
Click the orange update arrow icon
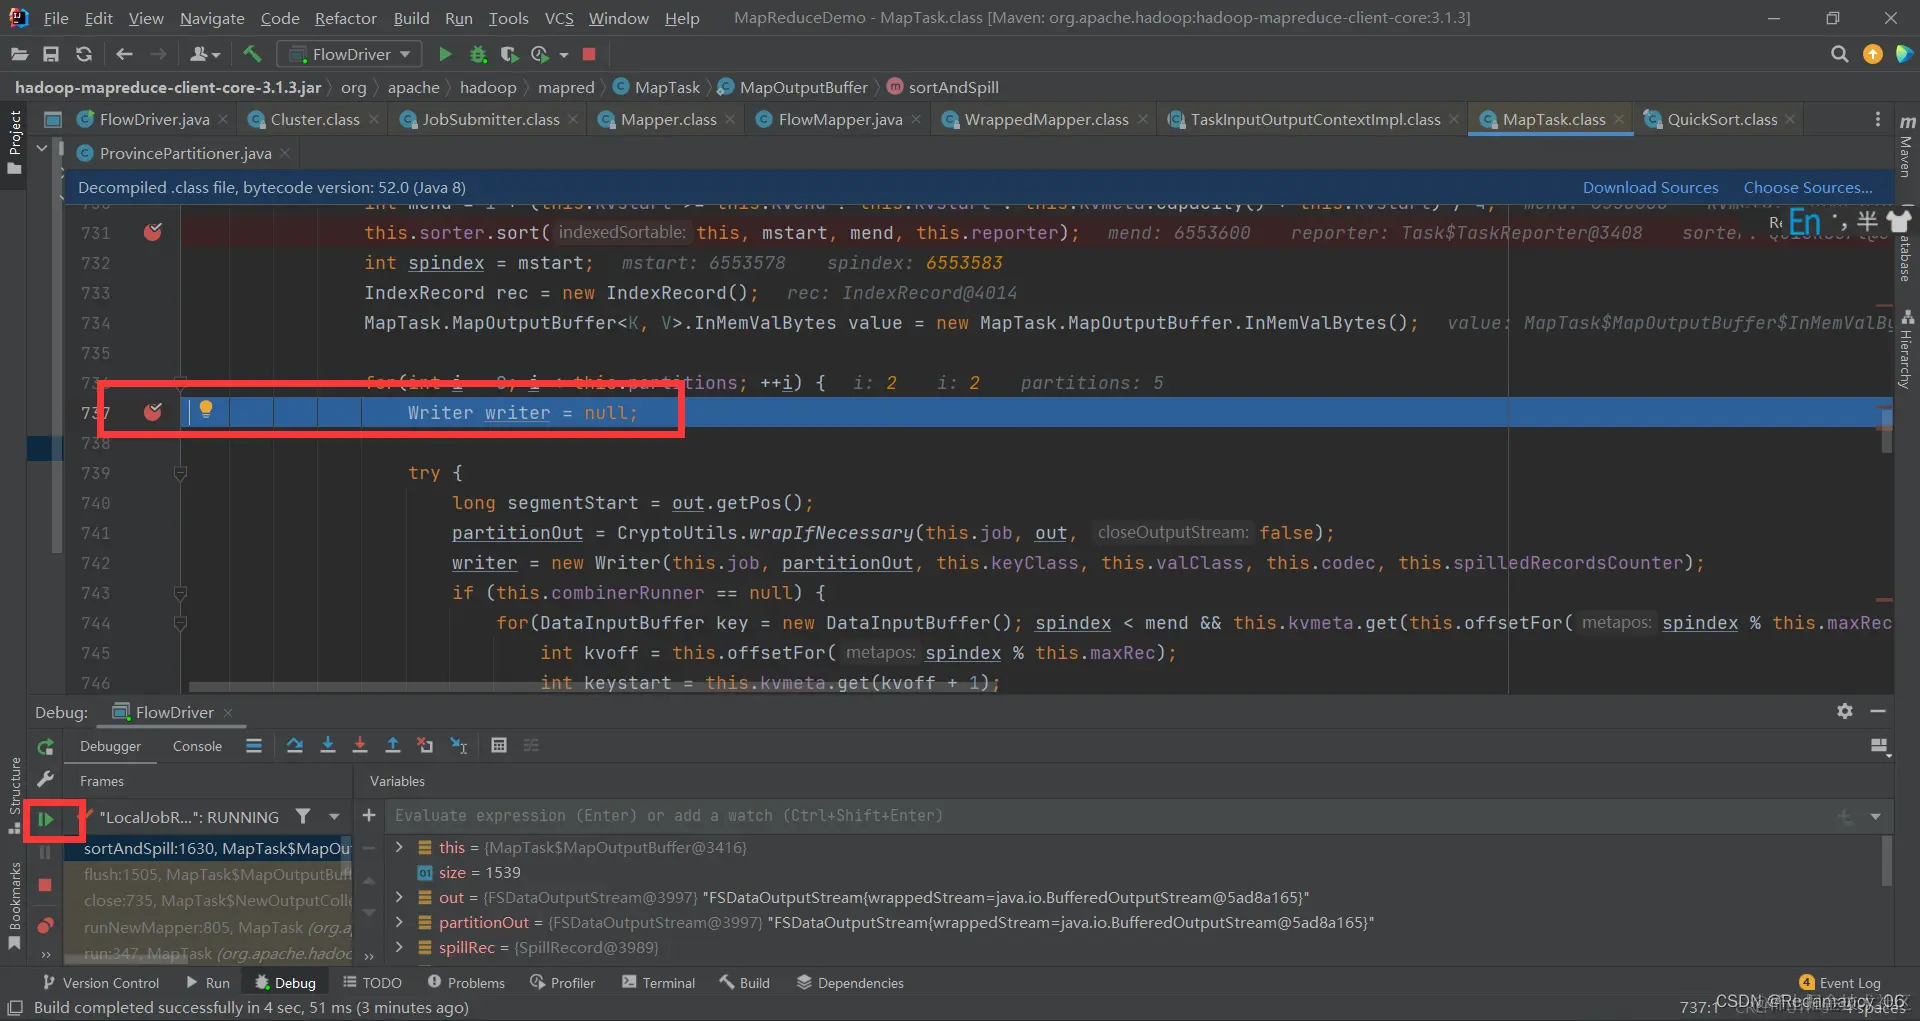coord(1872,54)
